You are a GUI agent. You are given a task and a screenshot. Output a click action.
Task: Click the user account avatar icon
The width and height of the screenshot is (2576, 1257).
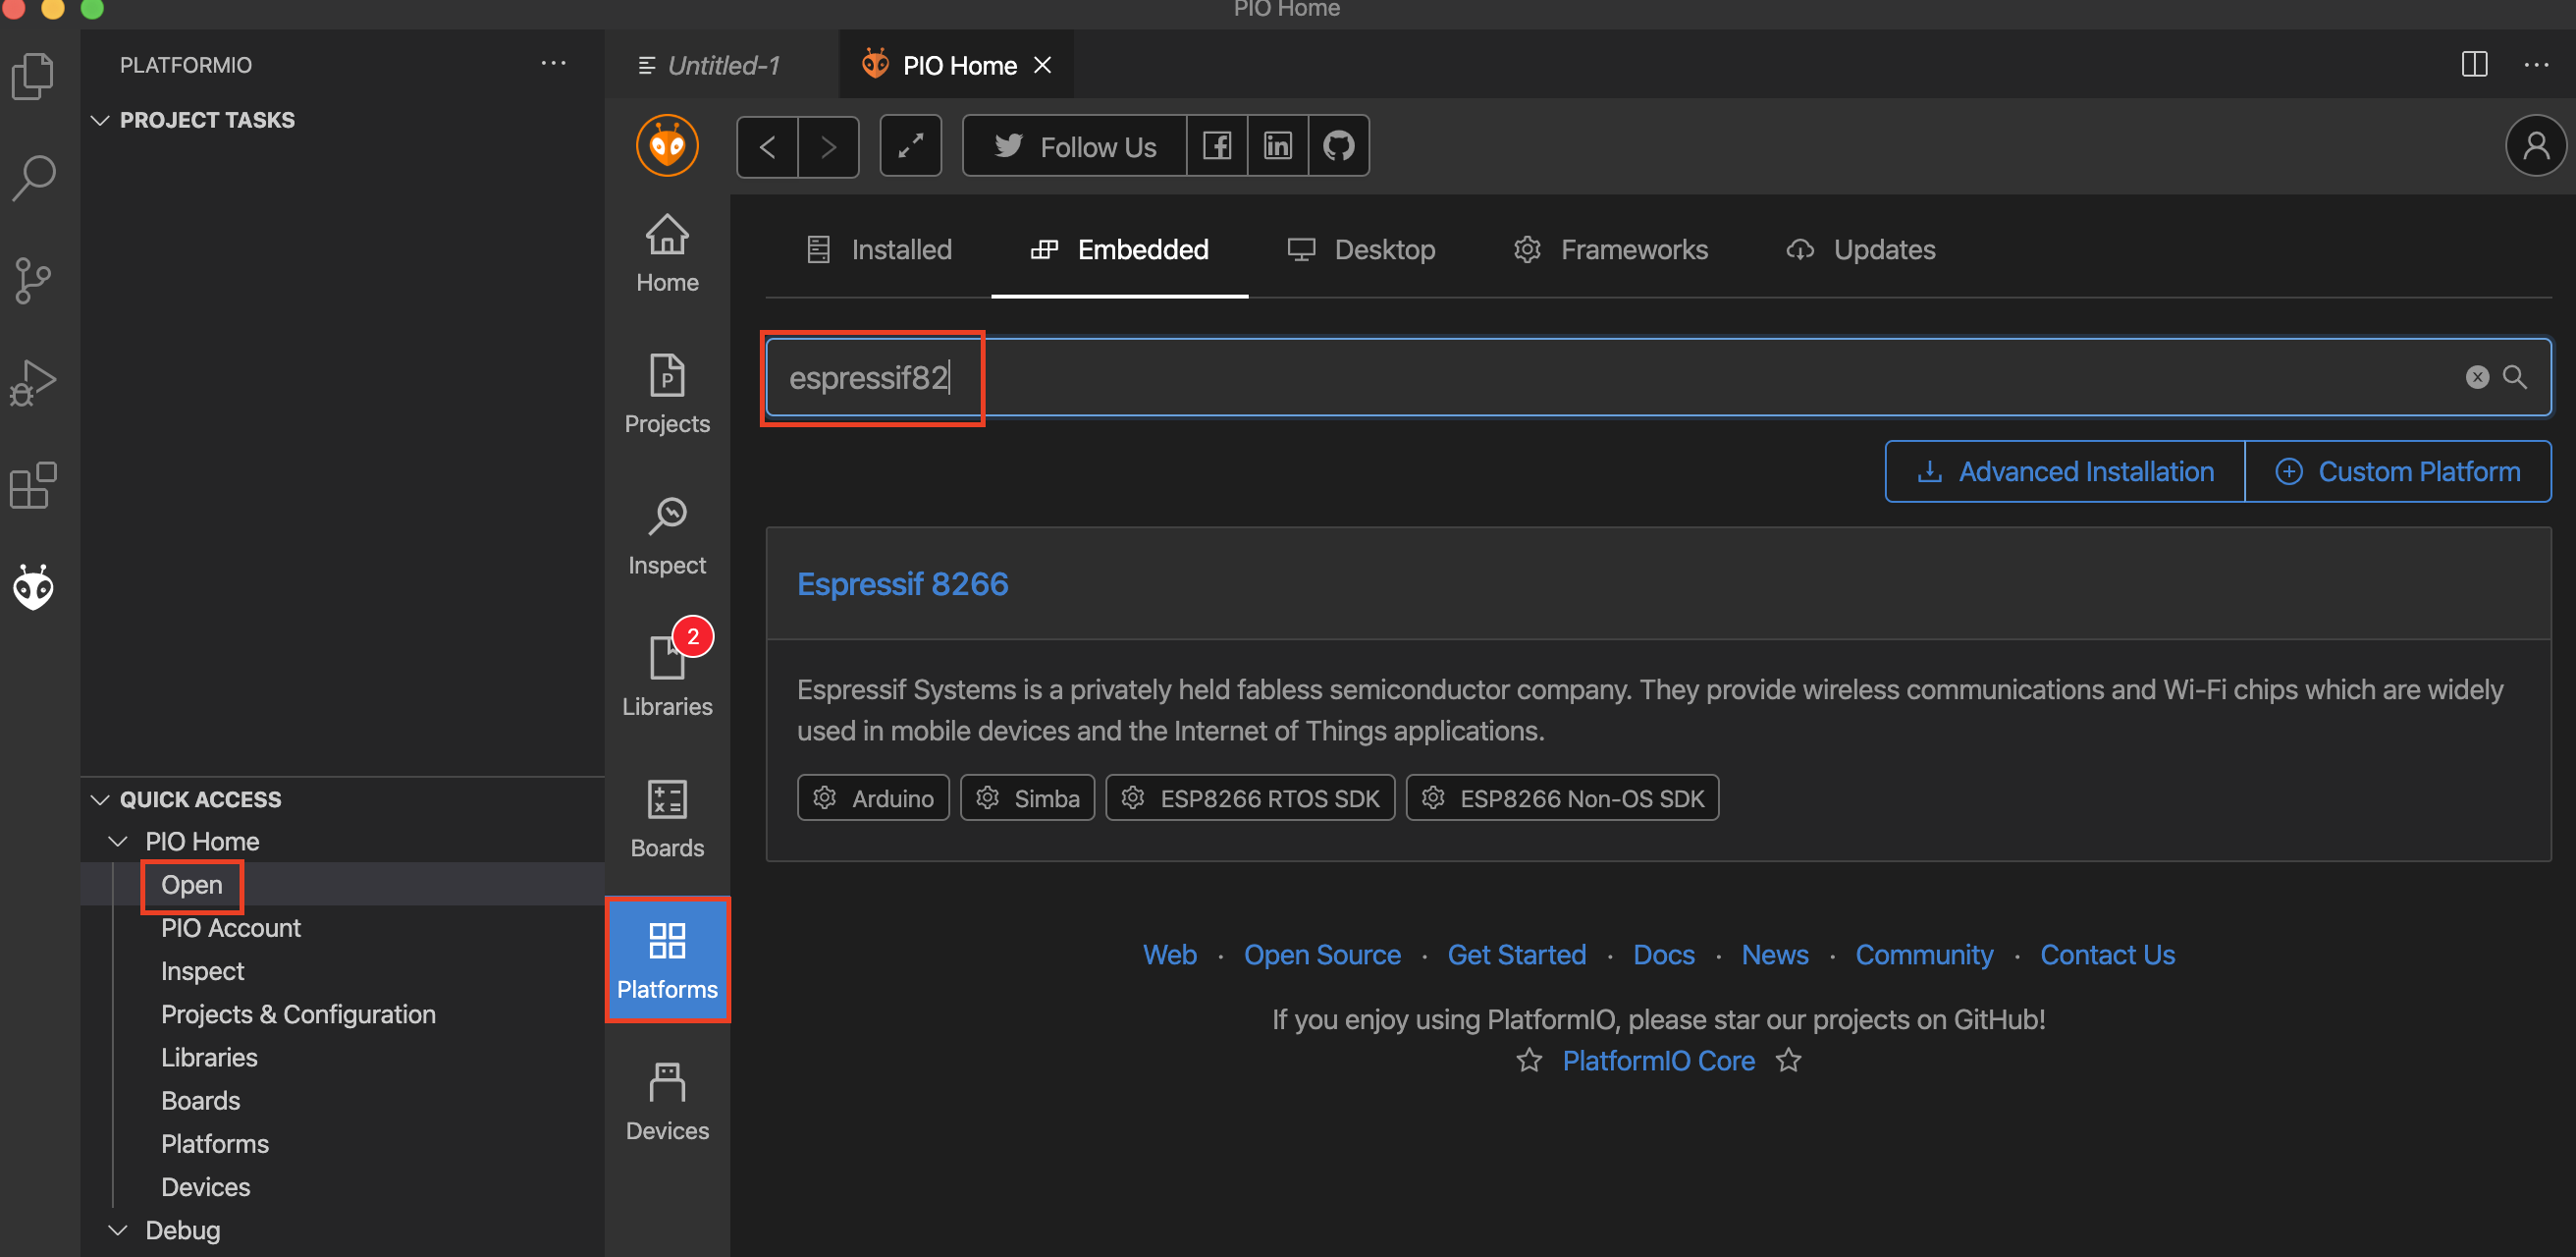pyautogui.click(x=2535, y=147)
